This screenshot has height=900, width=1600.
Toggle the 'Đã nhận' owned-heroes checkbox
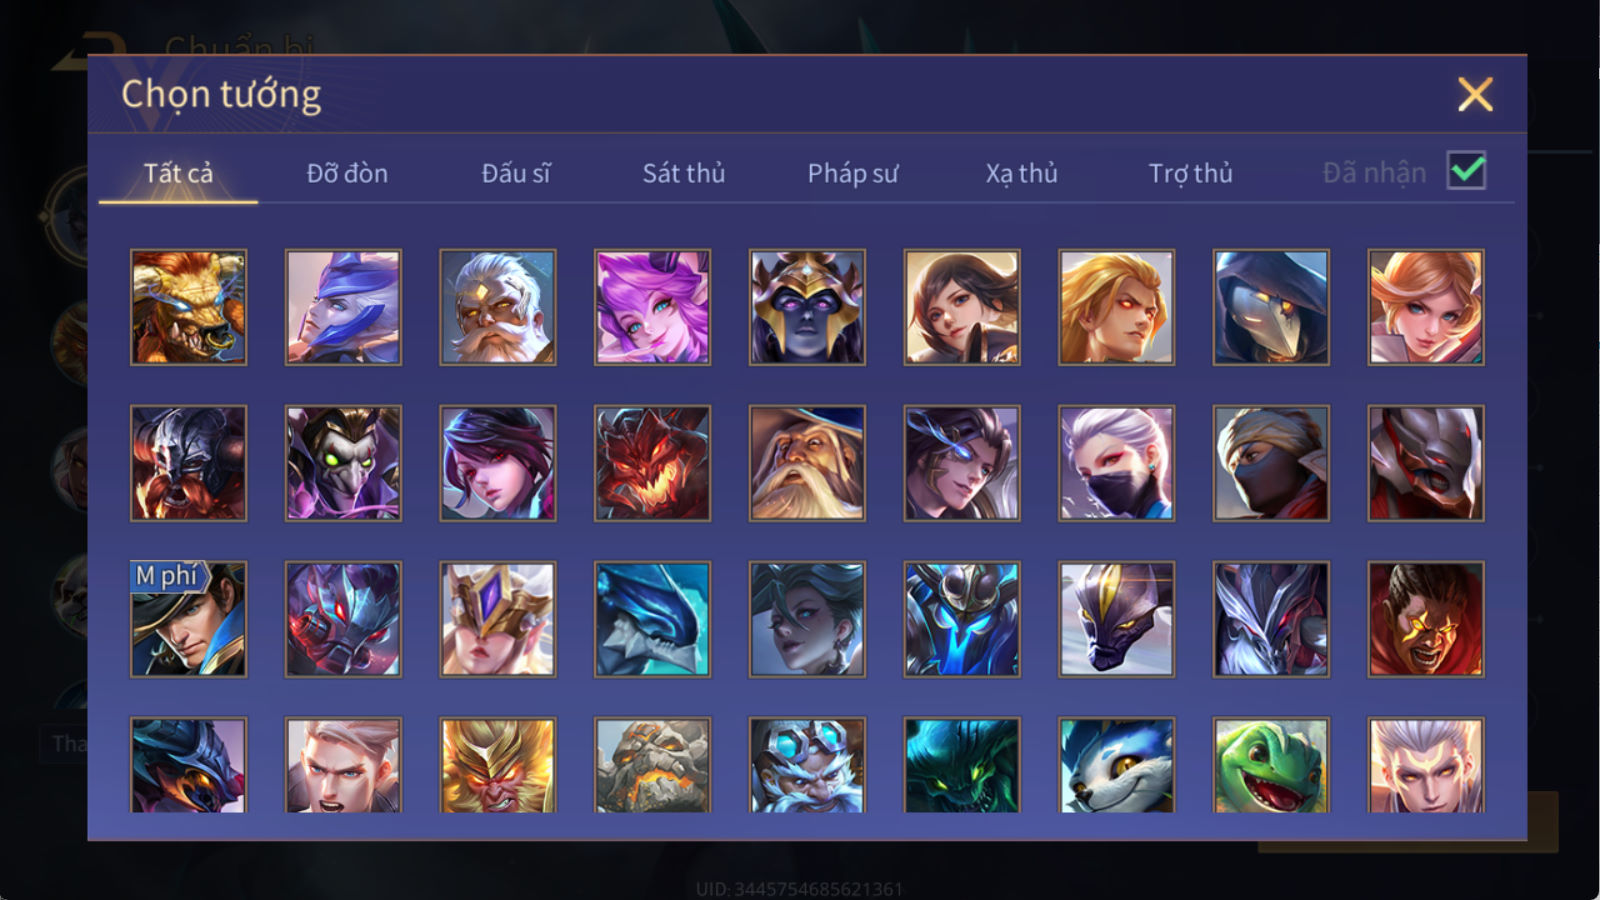1466,171
